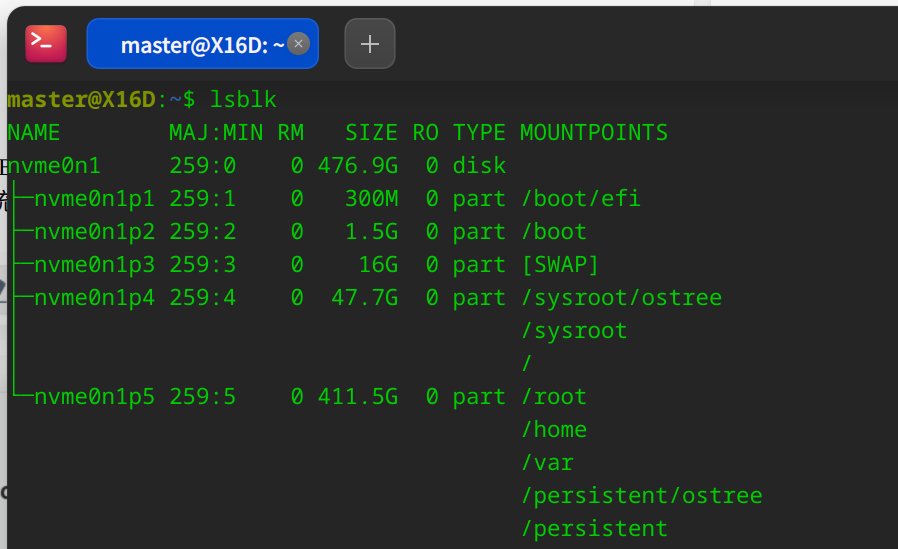Click the nvme0n1p2 partition name
898x549 pixels.
coord(94,232)
